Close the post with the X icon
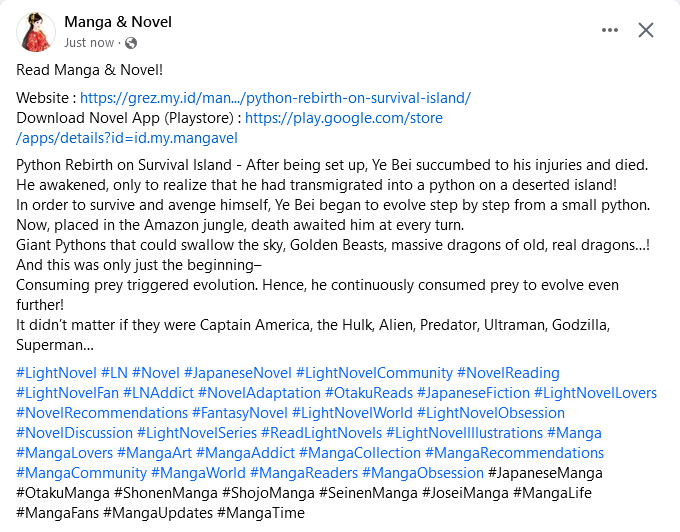The width and height of the screenshot is (680, 532). click(646, 30)
